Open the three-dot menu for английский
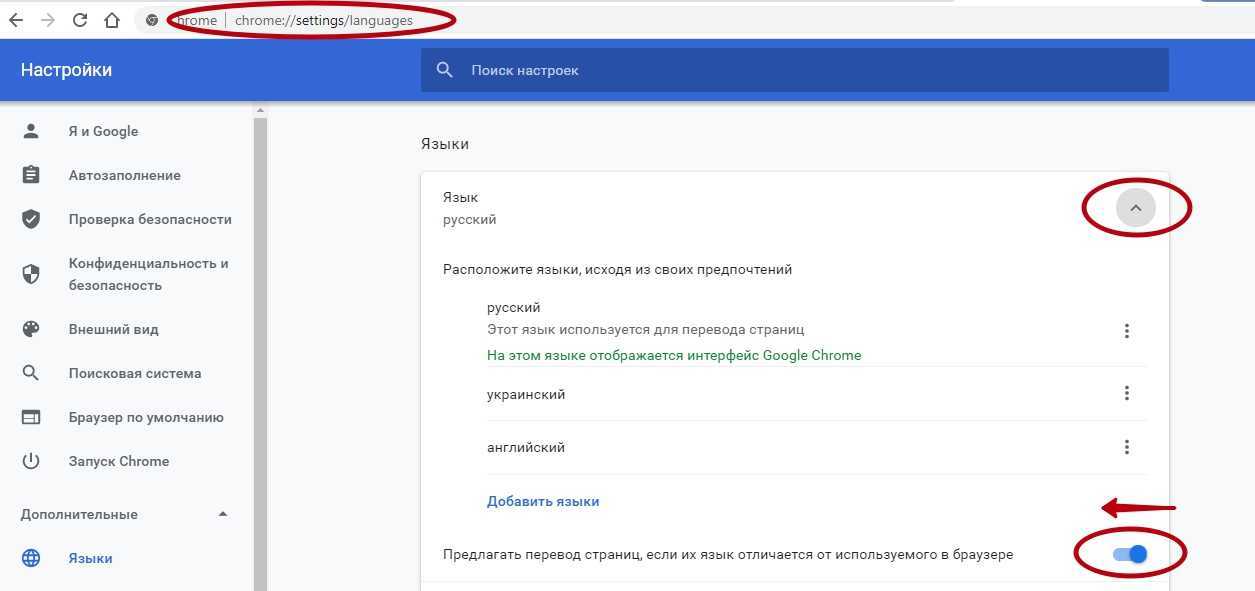Image resolution: width=1255 pixels, height=591 pixels. (x=1127, y=447)
